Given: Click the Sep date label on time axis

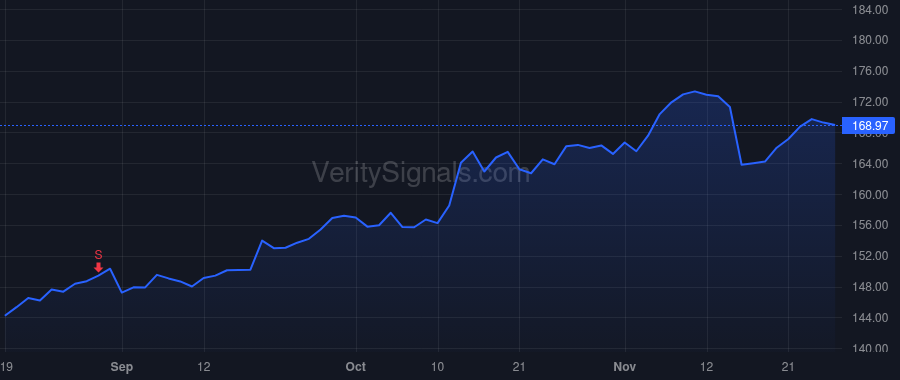Looking at the screenshot, I should (x=122, y=367).
